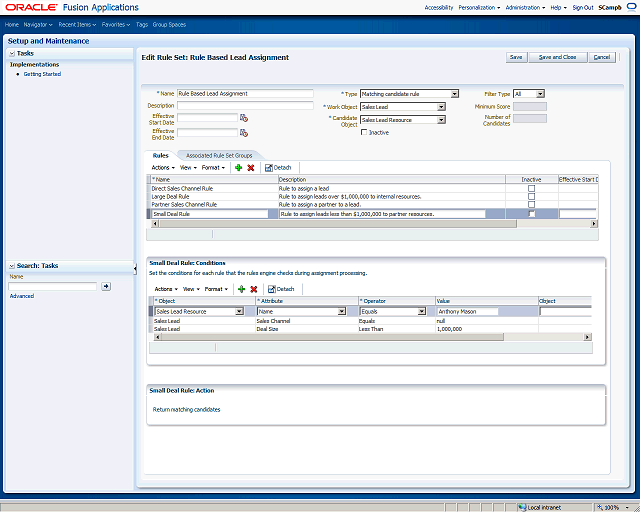The image size is (640, 512).
Task: Click Conditions table horizontal scrollbar
Action: 332,337
